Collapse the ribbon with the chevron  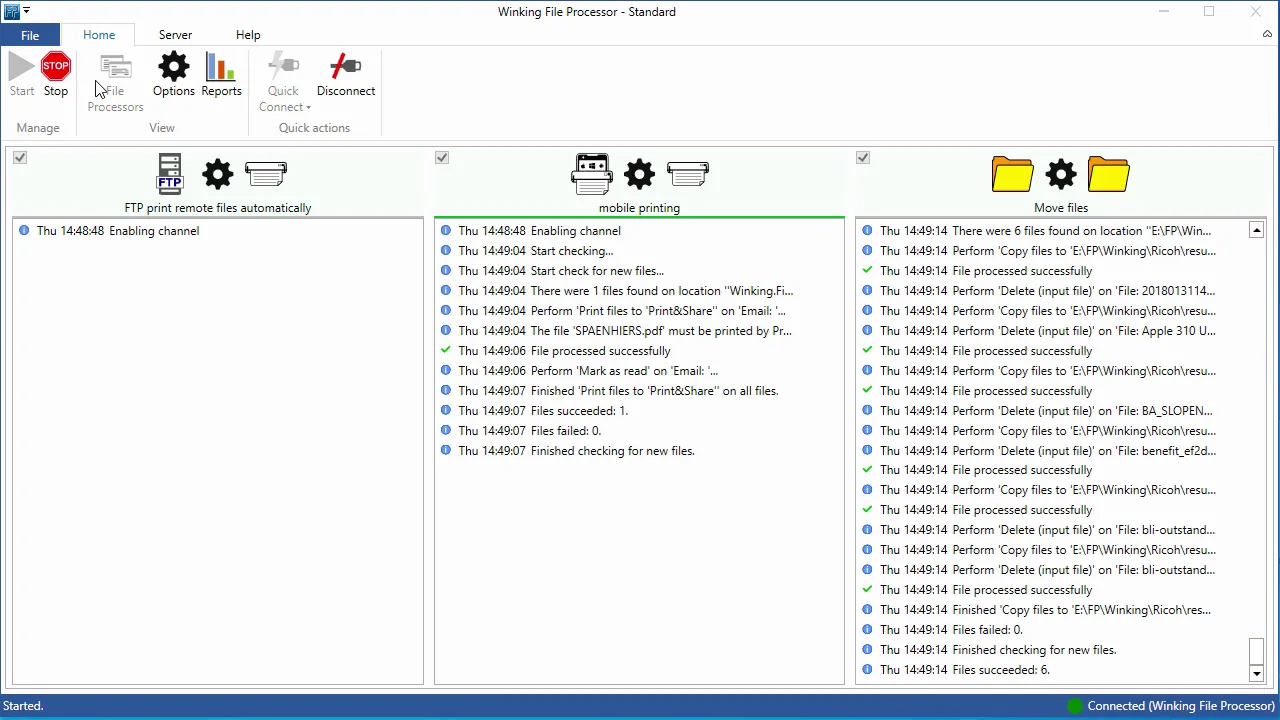(1267, 34)
